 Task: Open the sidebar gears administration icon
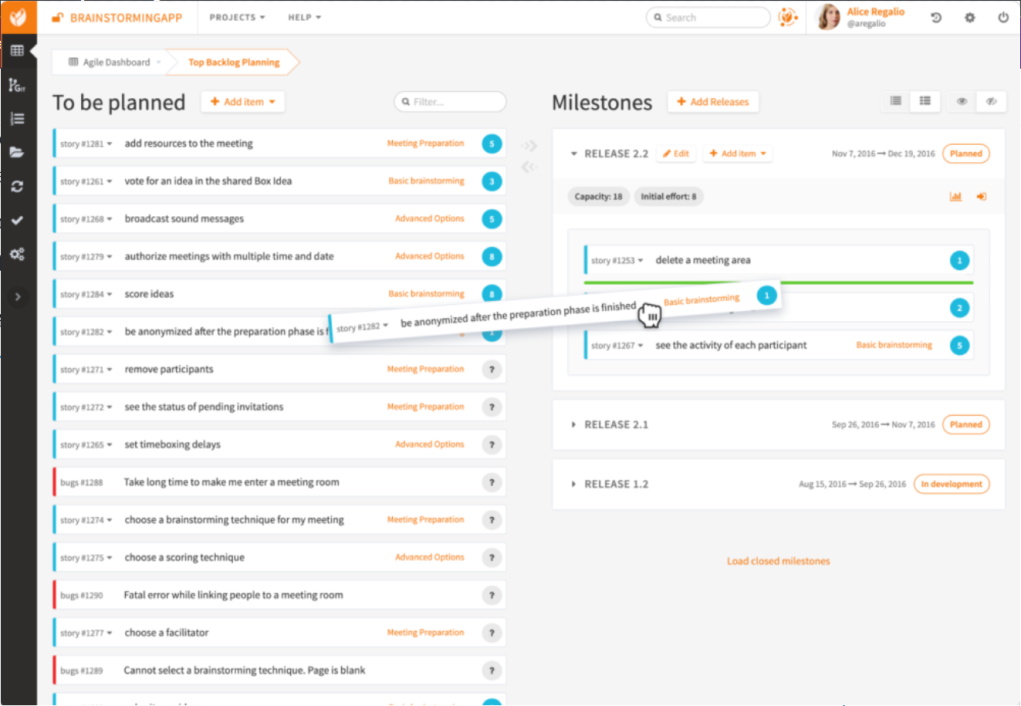point(17,254)
